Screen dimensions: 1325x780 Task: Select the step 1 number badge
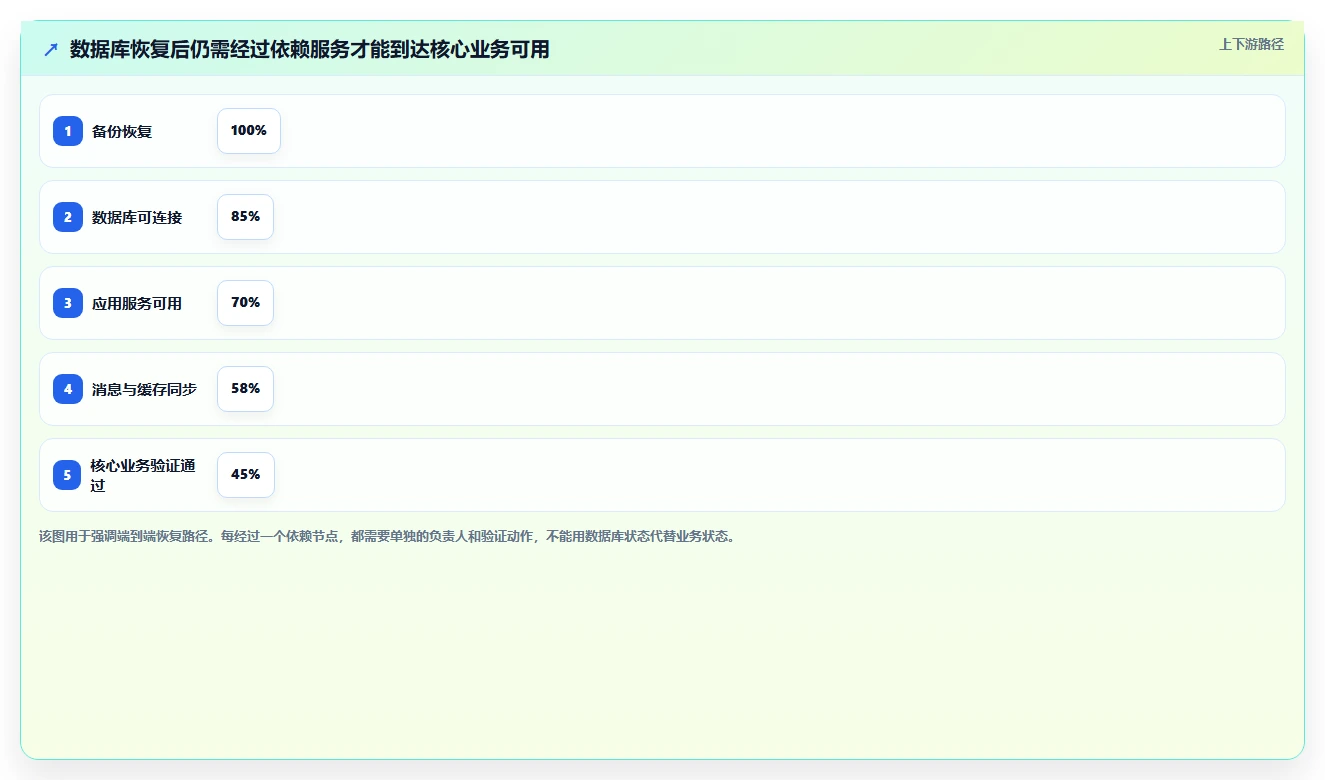pyautogui.click(x=68, y=131)
